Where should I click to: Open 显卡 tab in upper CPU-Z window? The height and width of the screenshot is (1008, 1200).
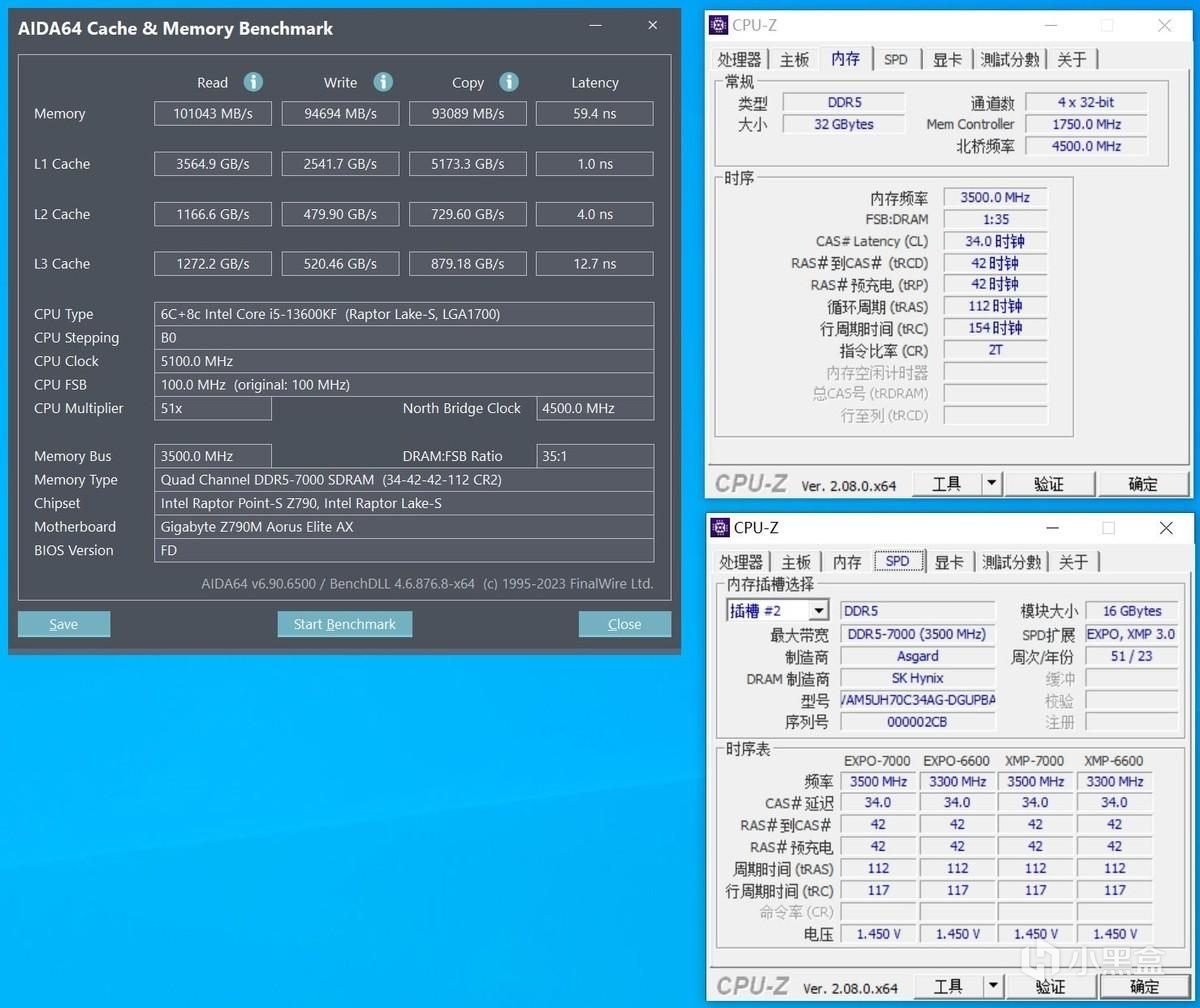click(947, 60)
